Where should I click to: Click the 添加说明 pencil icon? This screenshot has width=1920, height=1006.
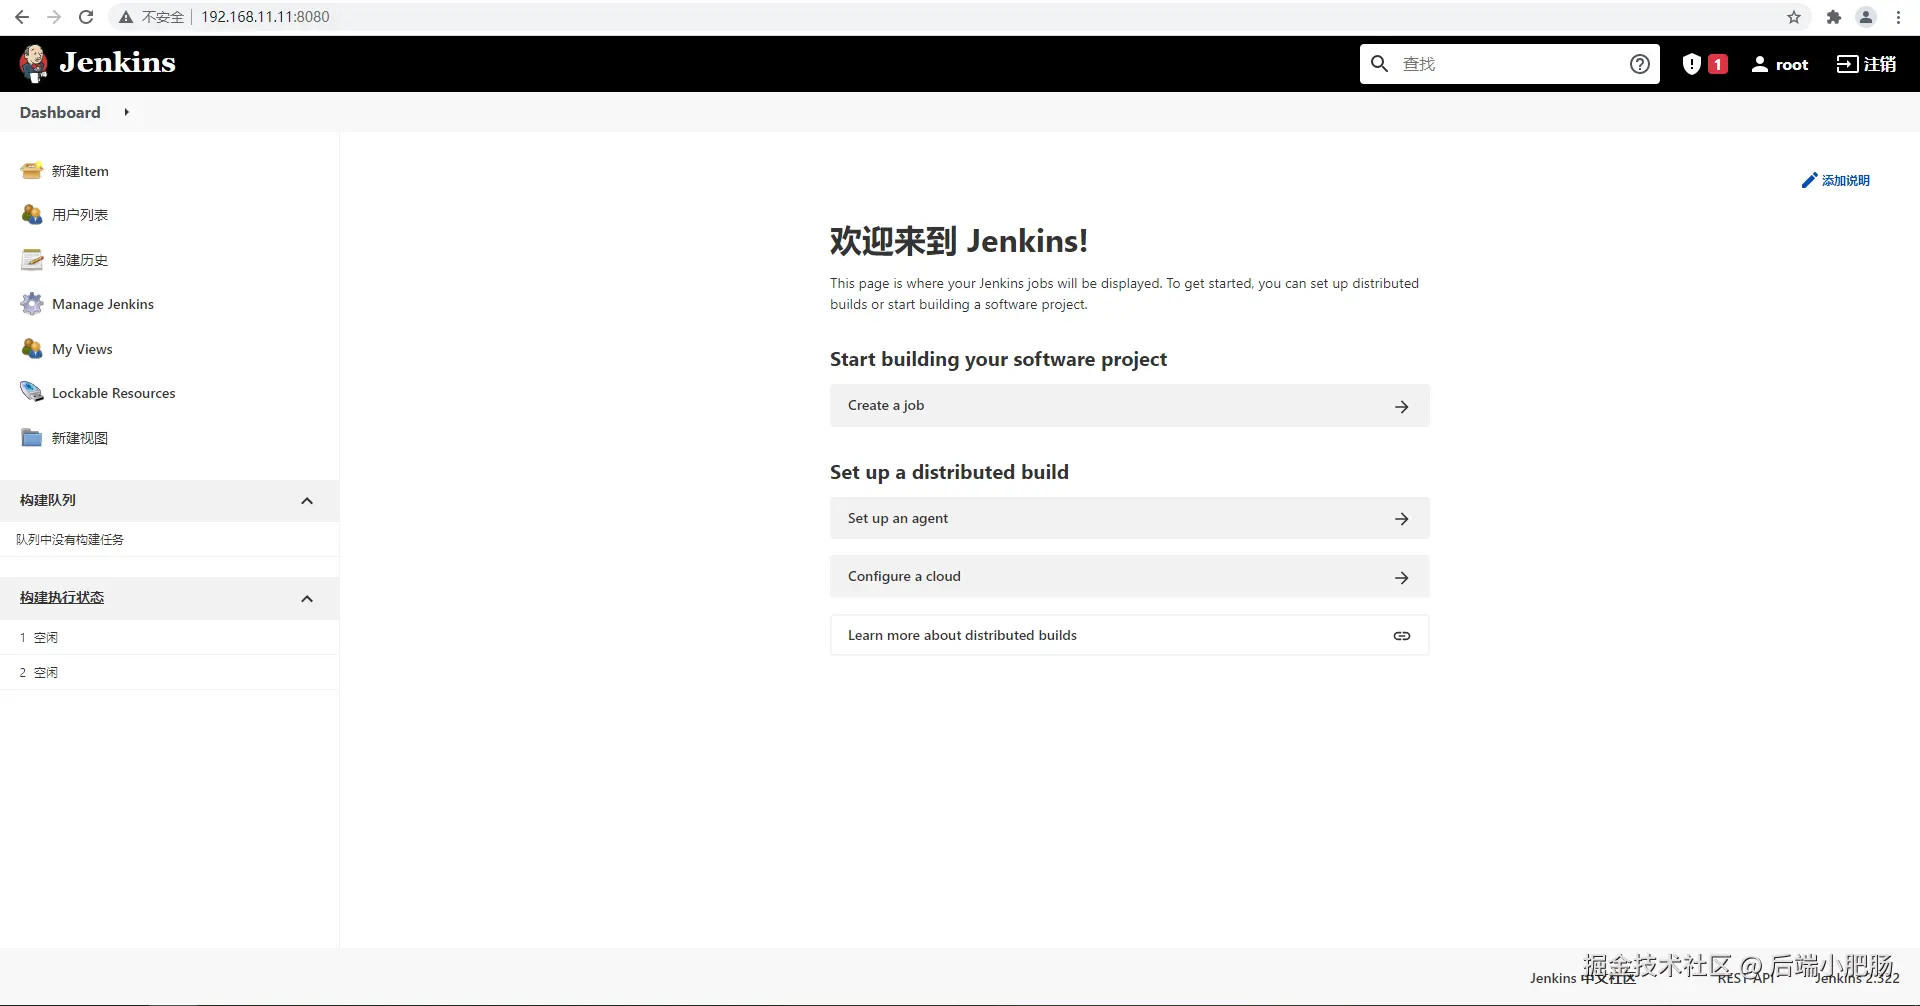point(1809,181)
